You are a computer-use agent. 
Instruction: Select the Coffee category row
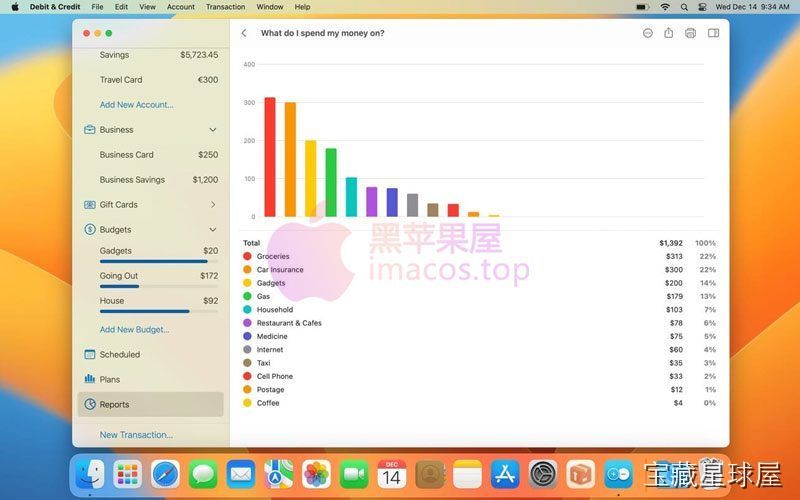point(479,403)
